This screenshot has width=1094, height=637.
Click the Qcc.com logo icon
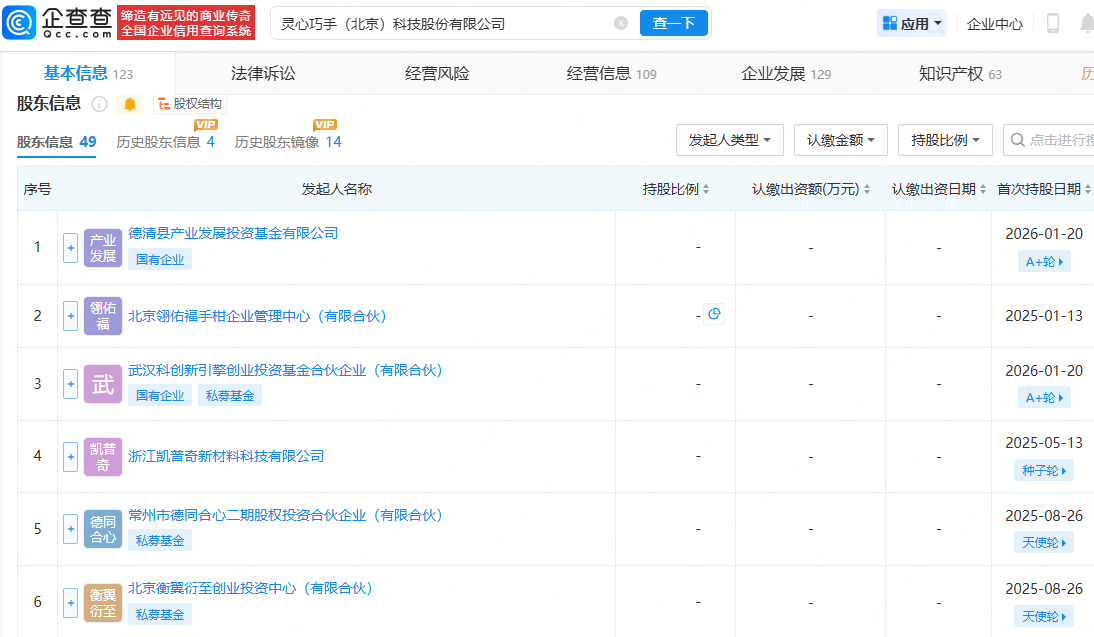point(20,23)
